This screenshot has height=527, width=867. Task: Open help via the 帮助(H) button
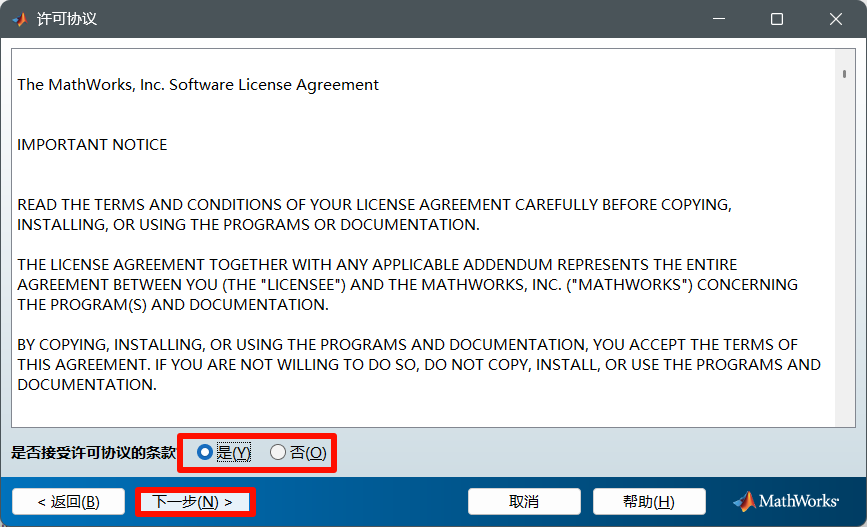pos(649,502)
